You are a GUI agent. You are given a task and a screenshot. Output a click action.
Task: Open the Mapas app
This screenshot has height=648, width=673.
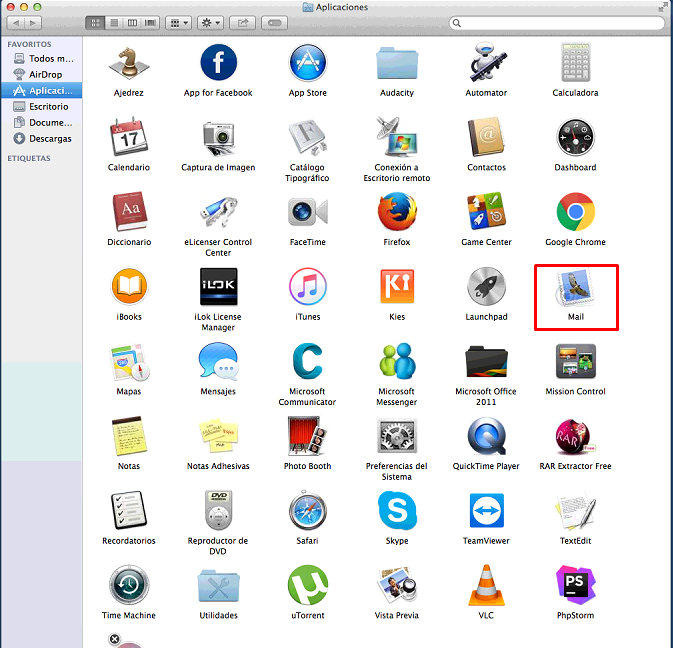(129, 361)
